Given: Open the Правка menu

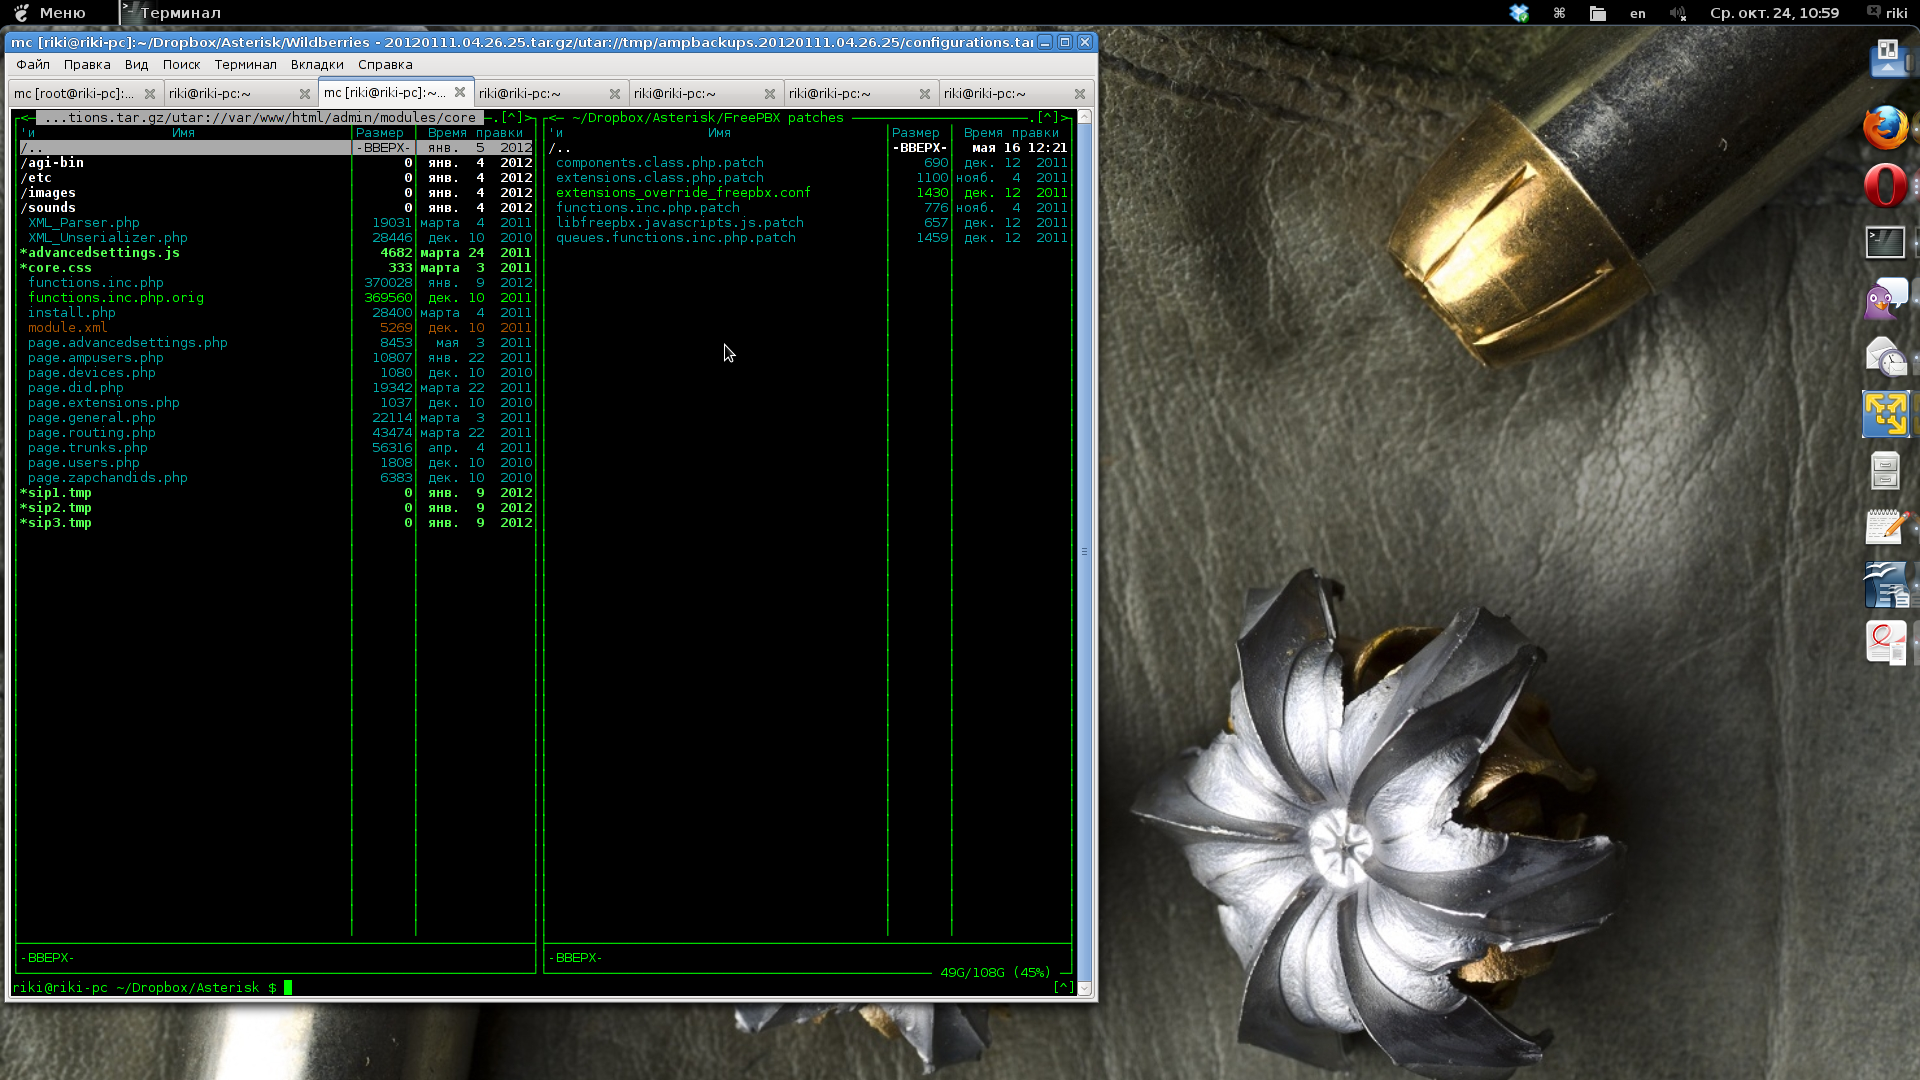Looking at the screenshot, I should point(87,64).
